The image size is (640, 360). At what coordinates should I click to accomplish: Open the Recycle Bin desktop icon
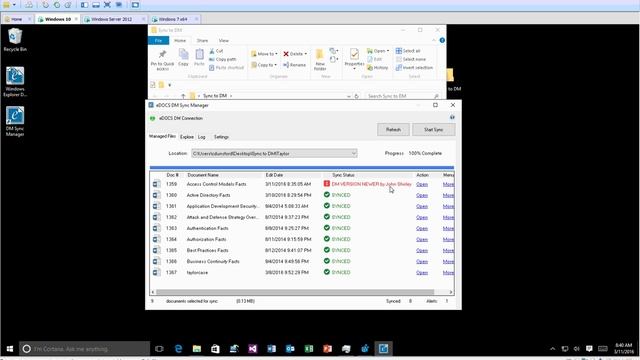tap(15, 40)
